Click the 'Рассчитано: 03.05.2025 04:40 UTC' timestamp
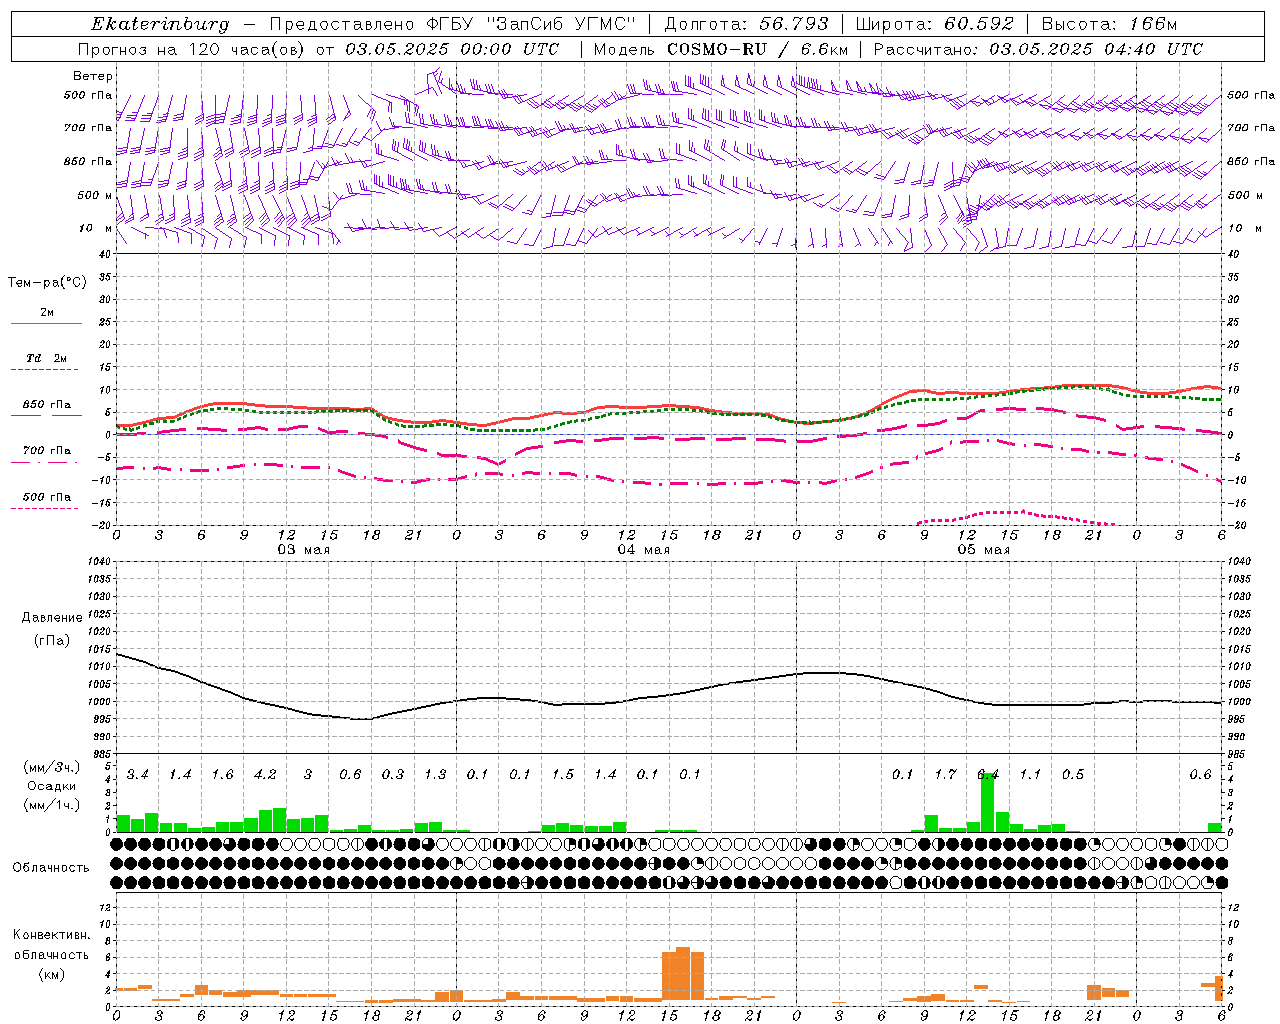Screen dimensions: 1280x1024 click(x=1038, y=49)
